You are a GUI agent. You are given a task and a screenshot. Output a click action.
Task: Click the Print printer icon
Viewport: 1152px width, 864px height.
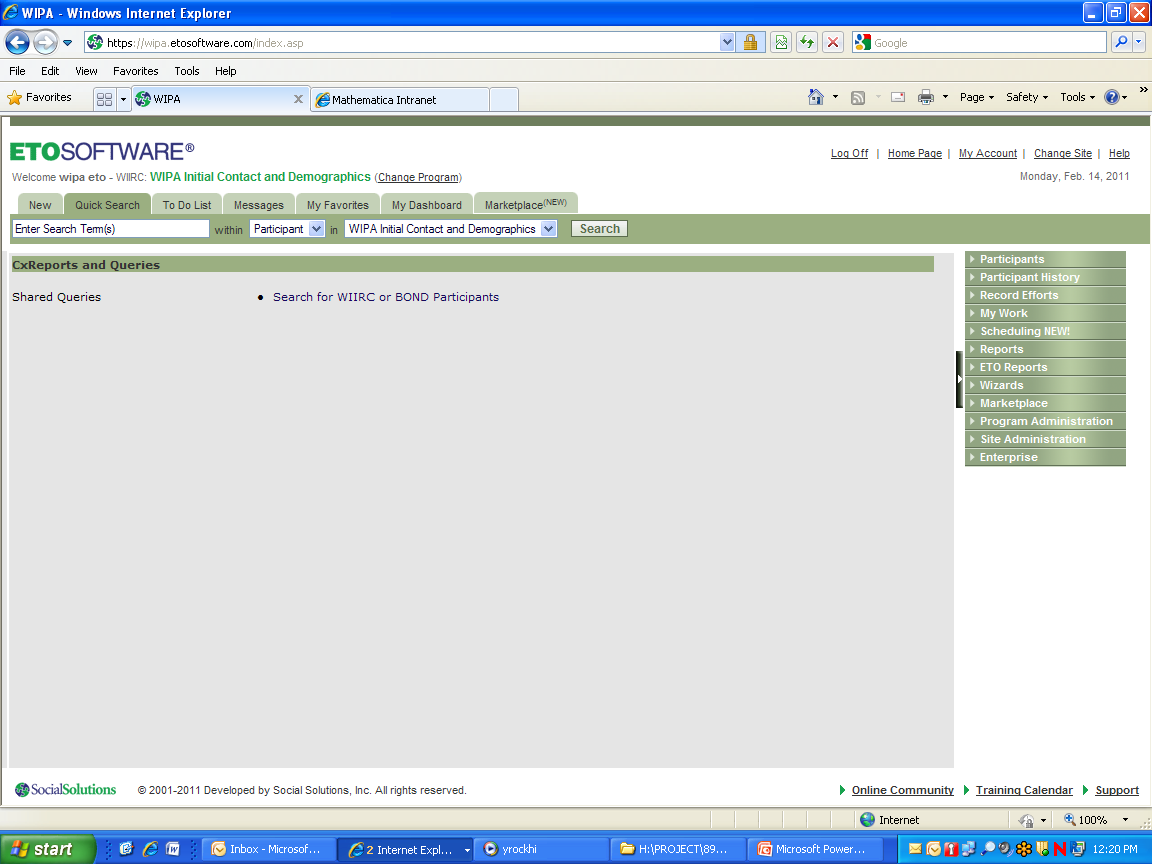pyautogui.click(x=926, y=97)
